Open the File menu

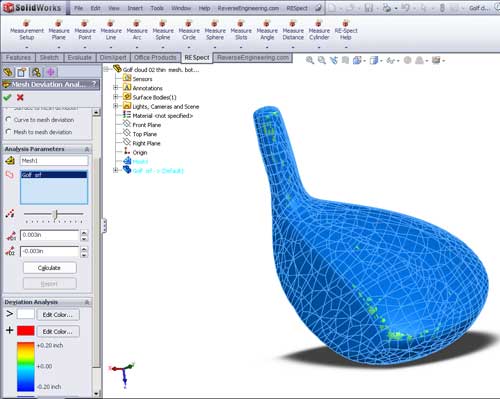(78, 8)
